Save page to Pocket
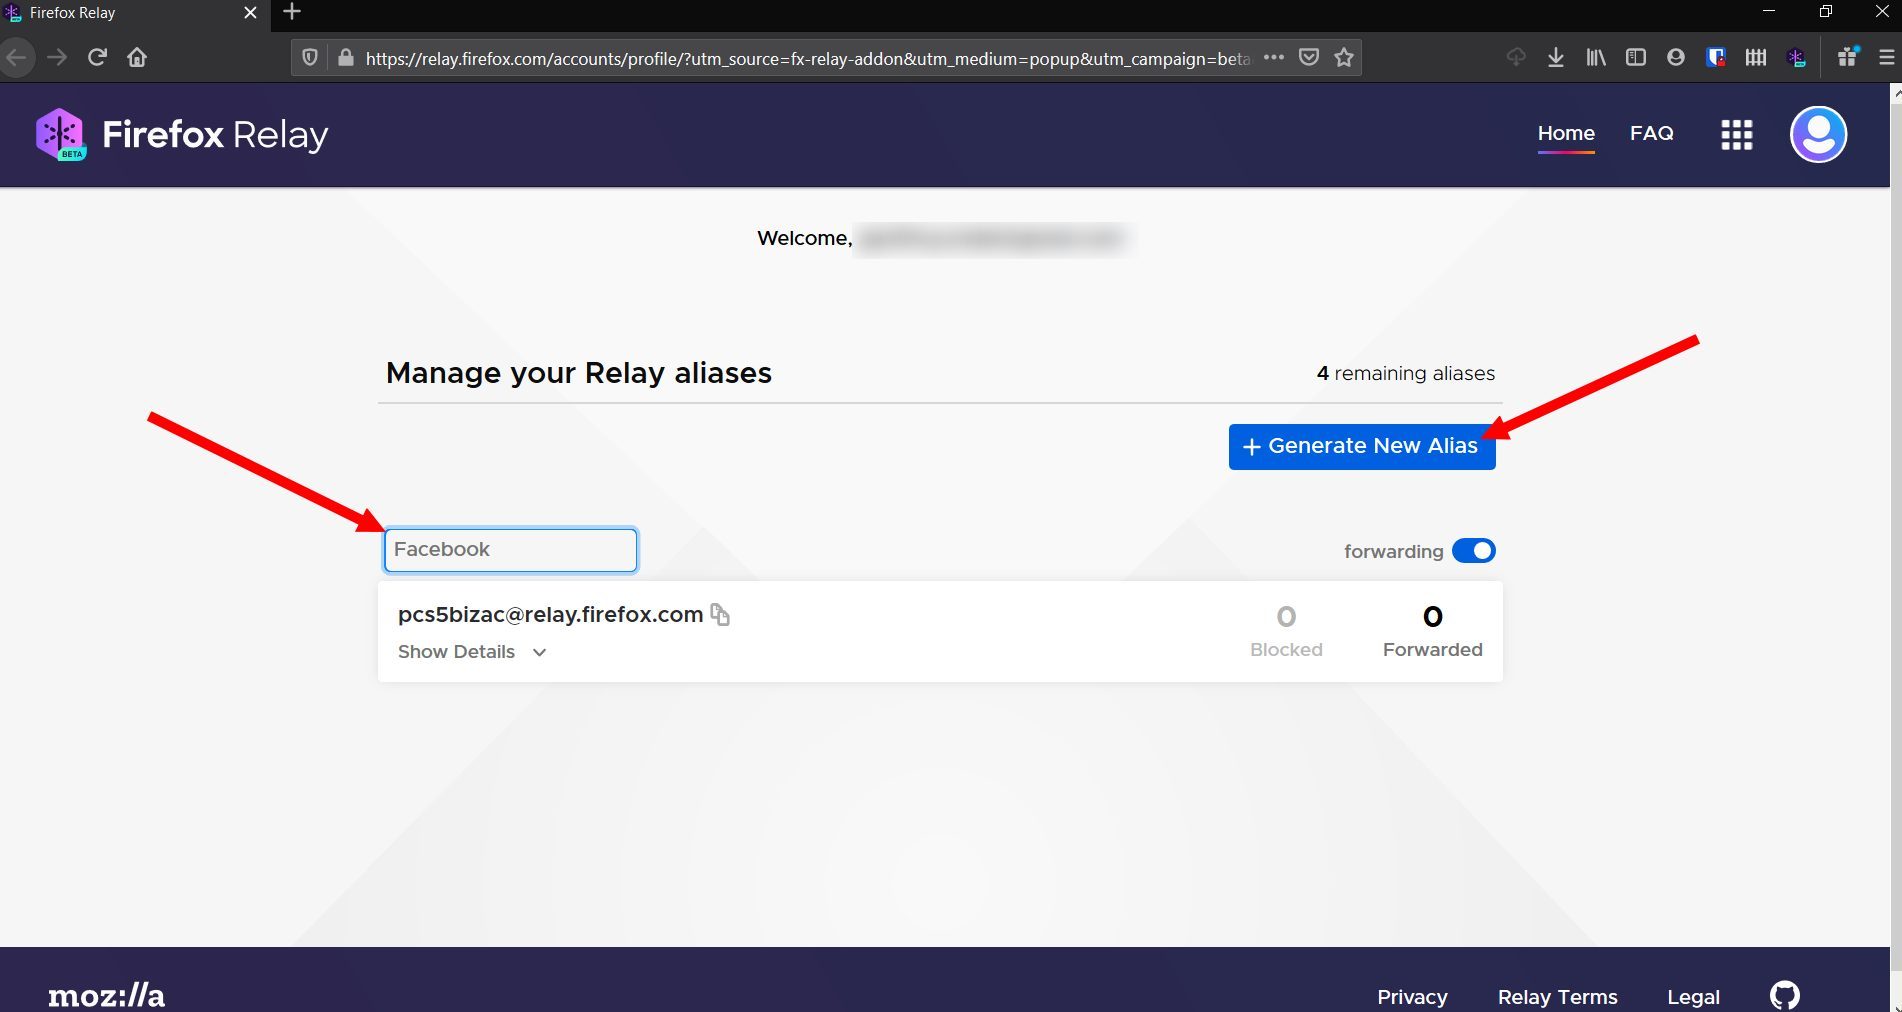 click(1309, 57)
